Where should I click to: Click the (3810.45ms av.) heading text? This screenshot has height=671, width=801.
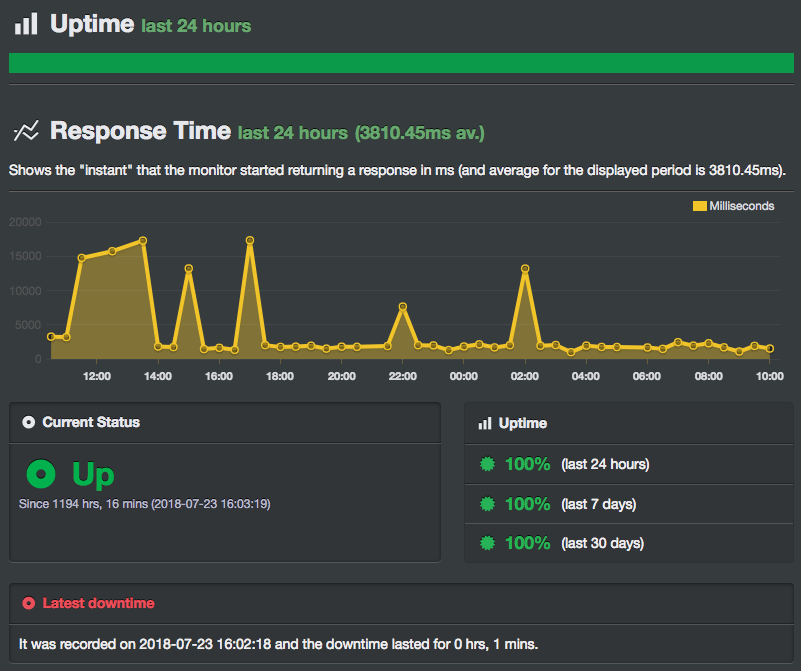[419, 133]
